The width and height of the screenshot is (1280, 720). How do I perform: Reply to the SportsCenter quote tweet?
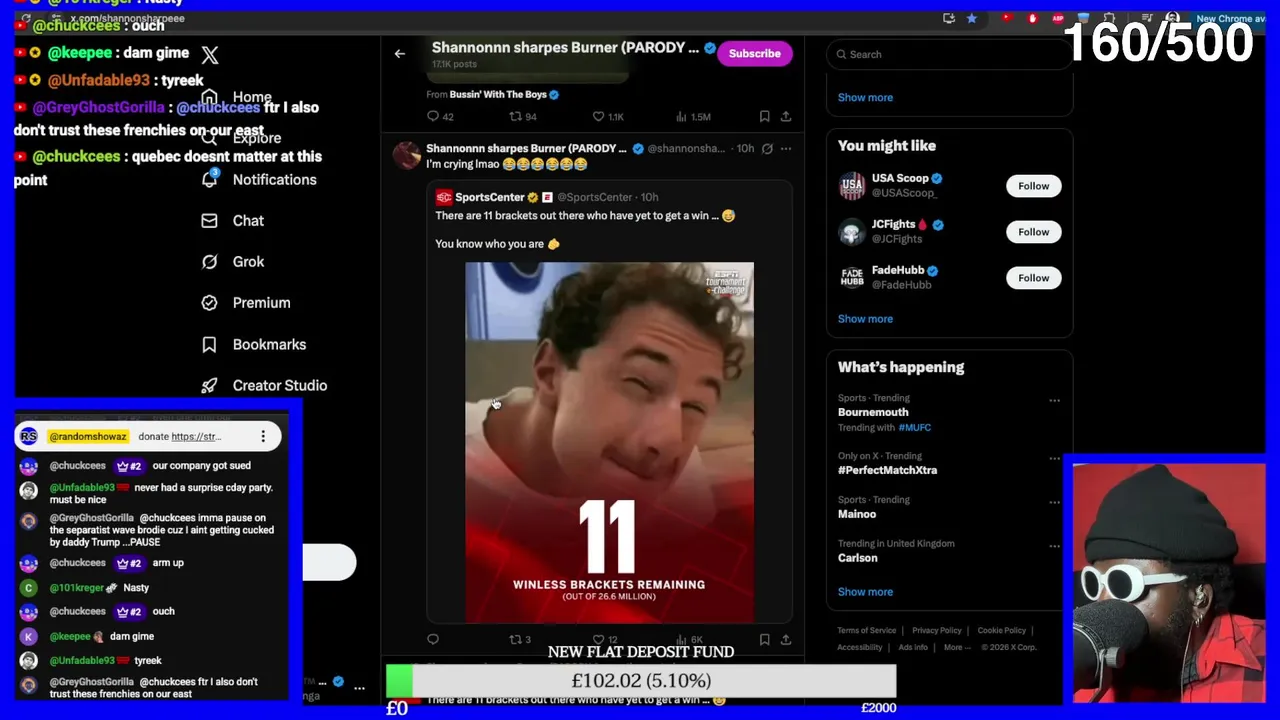[433, 639]
